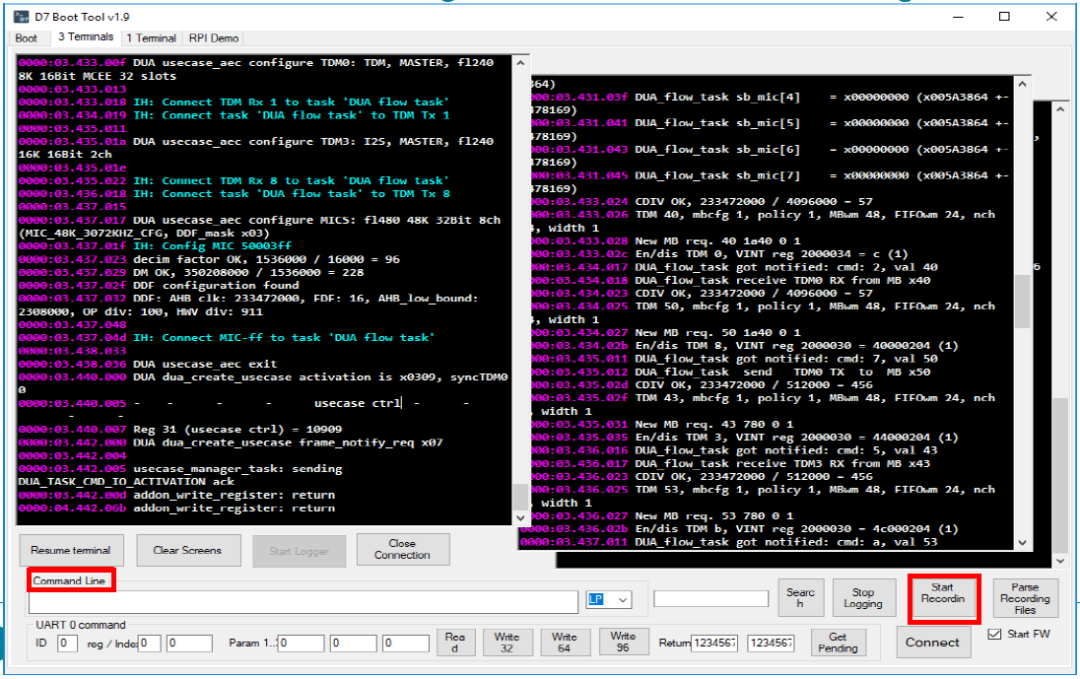The width and height of the screenshot is (1080, 679).
Task: Click the Search button
Action: pyautogui.click(x=801, y=597)
